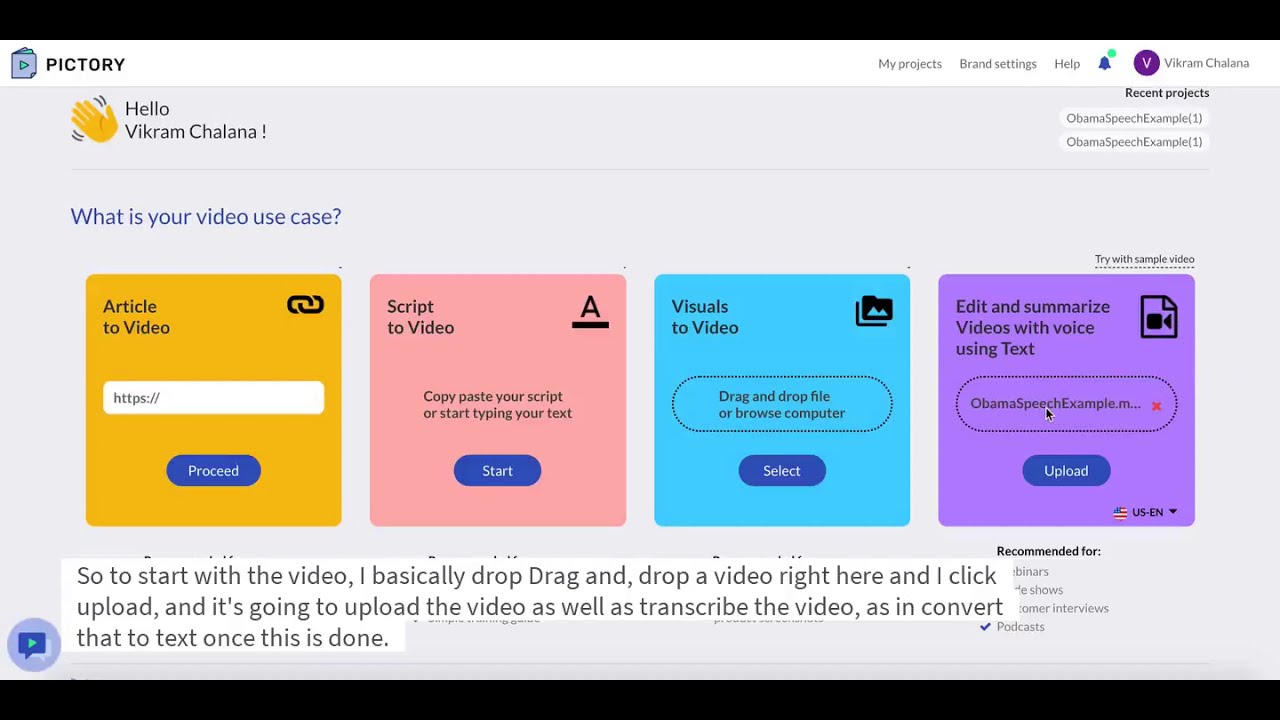Click the Hello Vikram Chalana greeting
This screenshot has height=720, width=1280.
pos(195,120)
